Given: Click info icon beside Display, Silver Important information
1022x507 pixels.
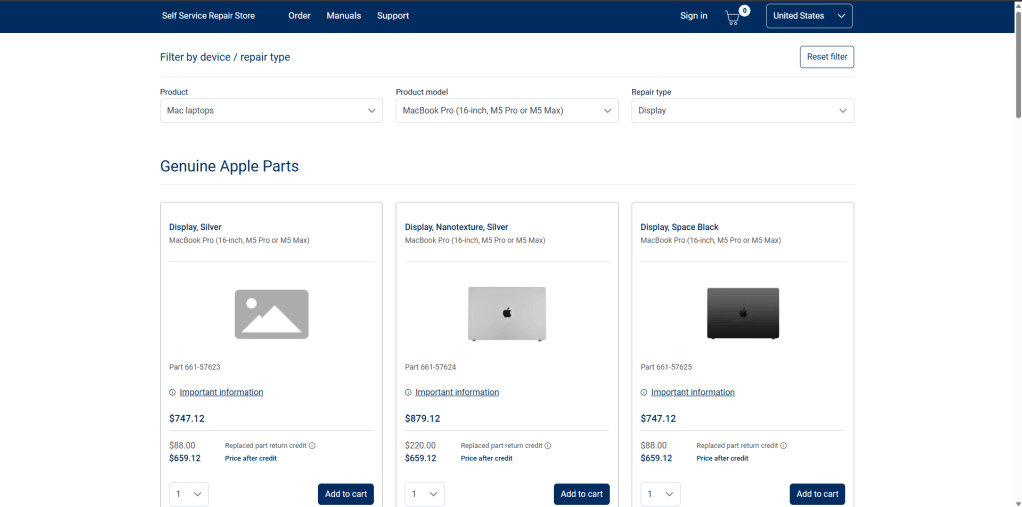Looking at the screenshot, I should (x=172, y=393).
